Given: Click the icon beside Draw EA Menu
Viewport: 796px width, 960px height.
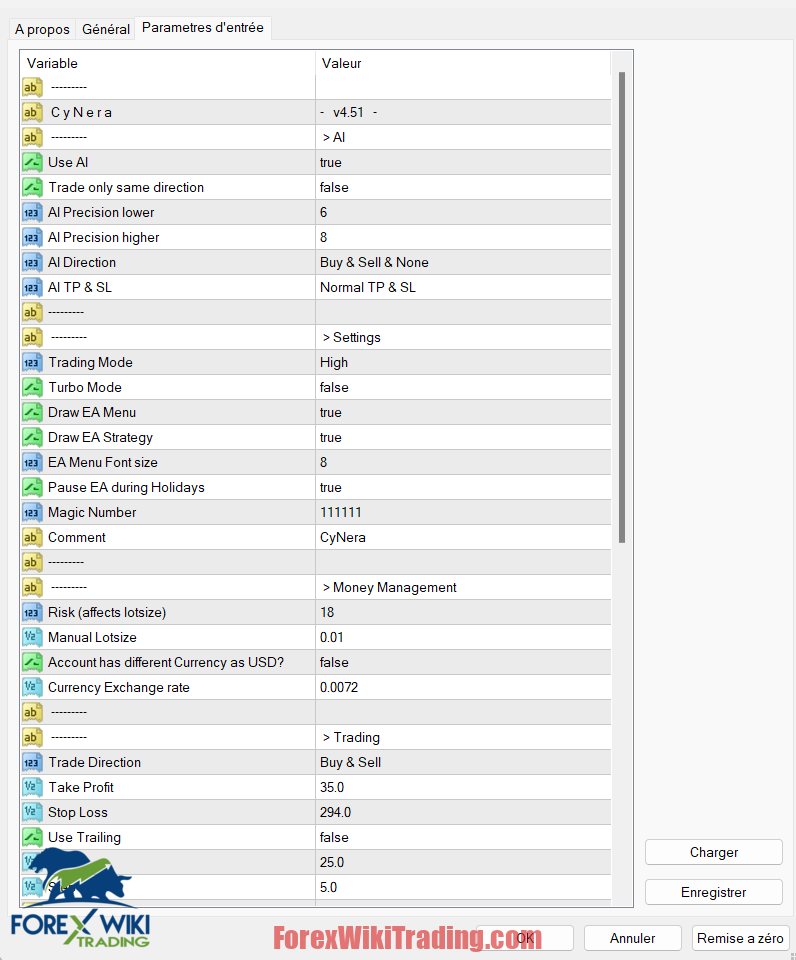Looking at the screenshot, I should (32, 413).
